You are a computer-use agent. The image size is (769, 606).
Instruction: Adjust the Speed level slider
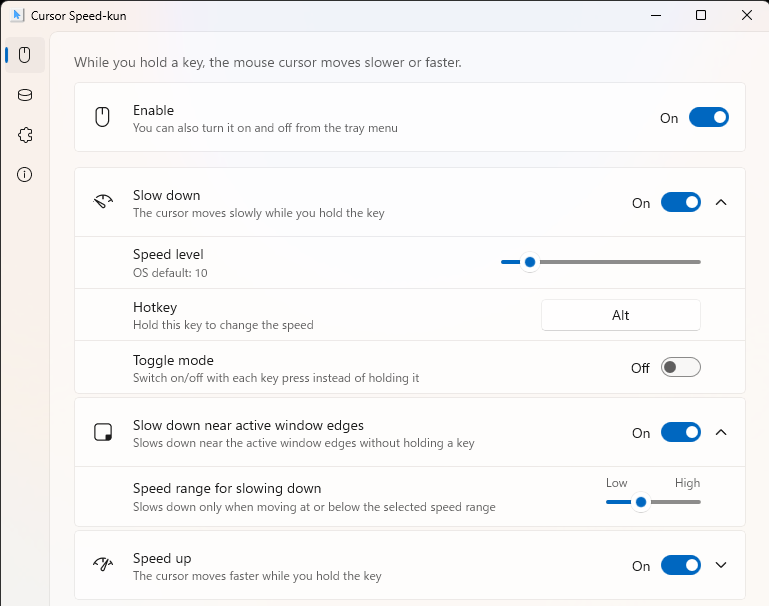pos(601,262)
